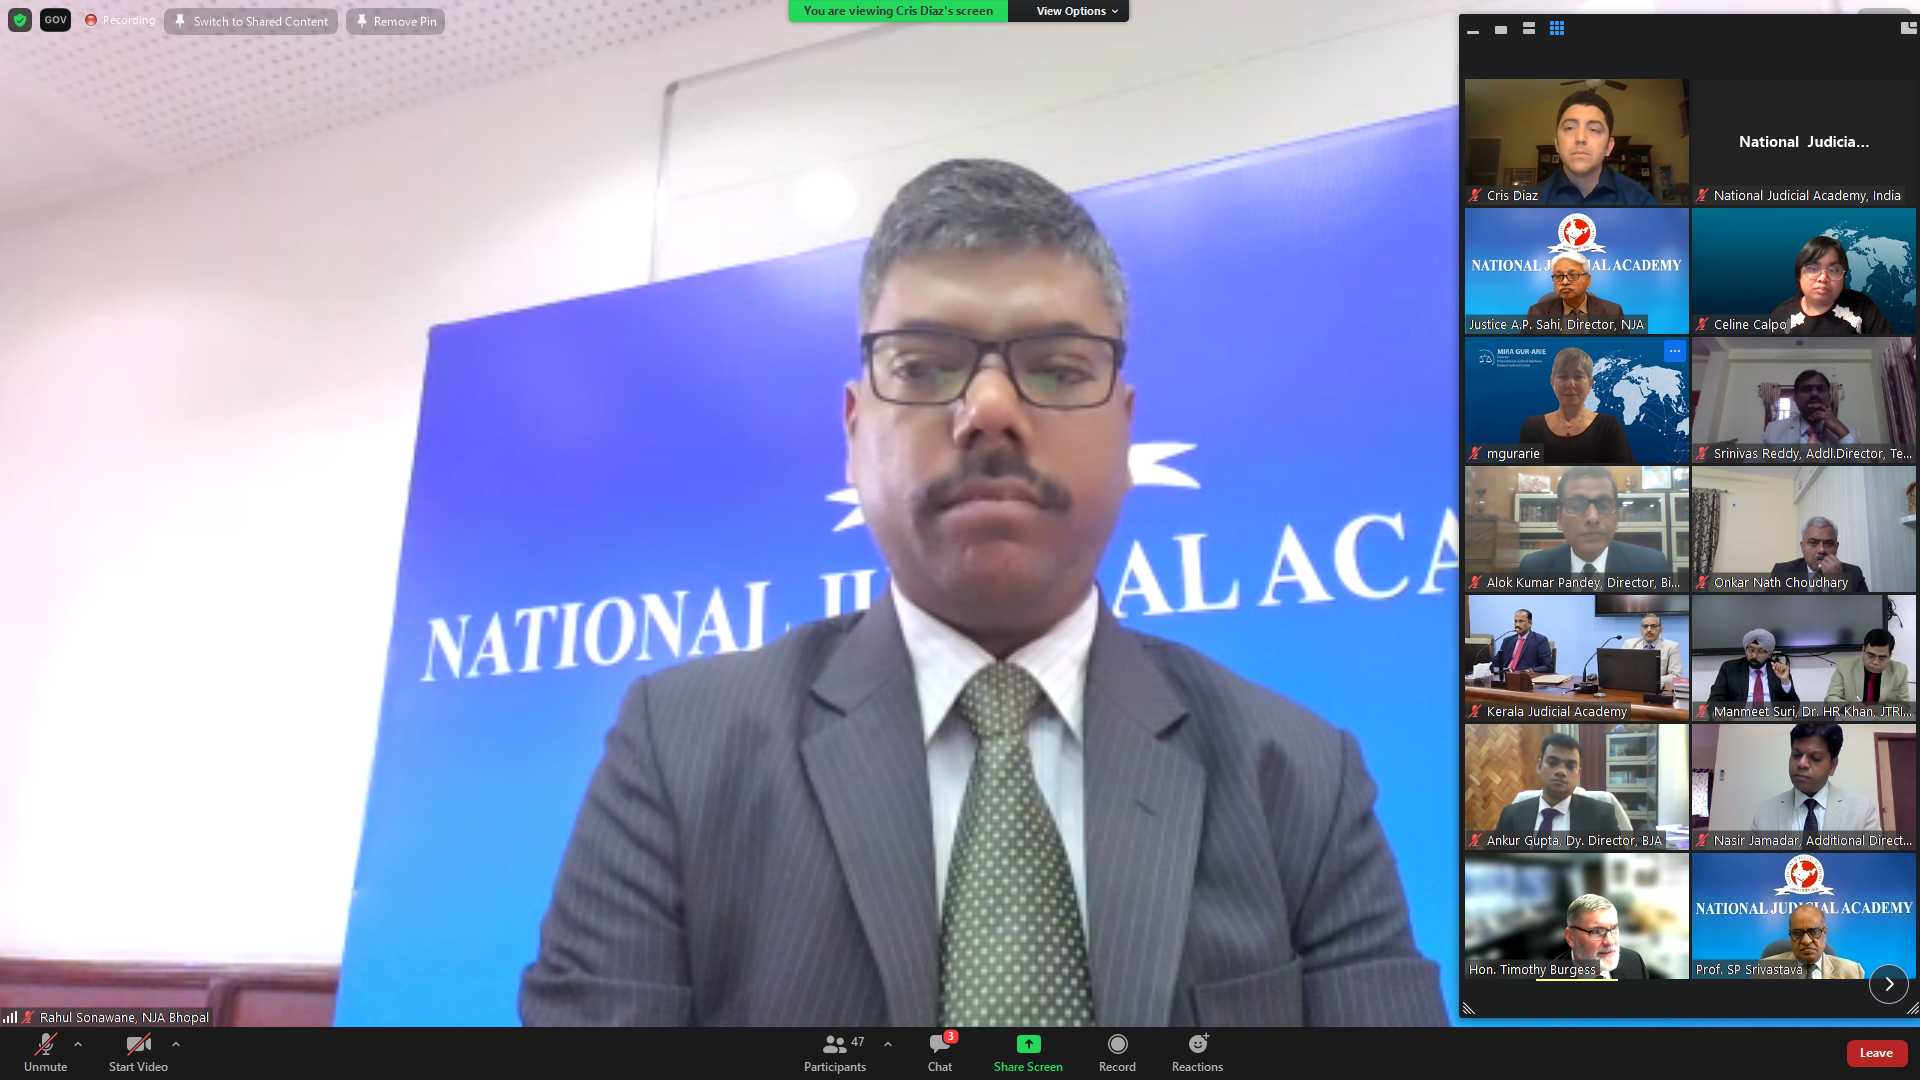Remove Pin from the pinned video
This screenshot has width=1920, height=1080.
point(395,21)
